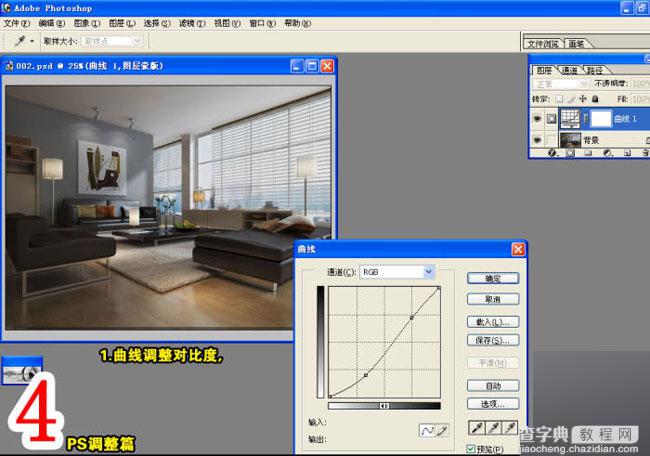The height and width of the screenshot is (456, 650).
Task: Click the add layer mask icon
Action: 570,153
